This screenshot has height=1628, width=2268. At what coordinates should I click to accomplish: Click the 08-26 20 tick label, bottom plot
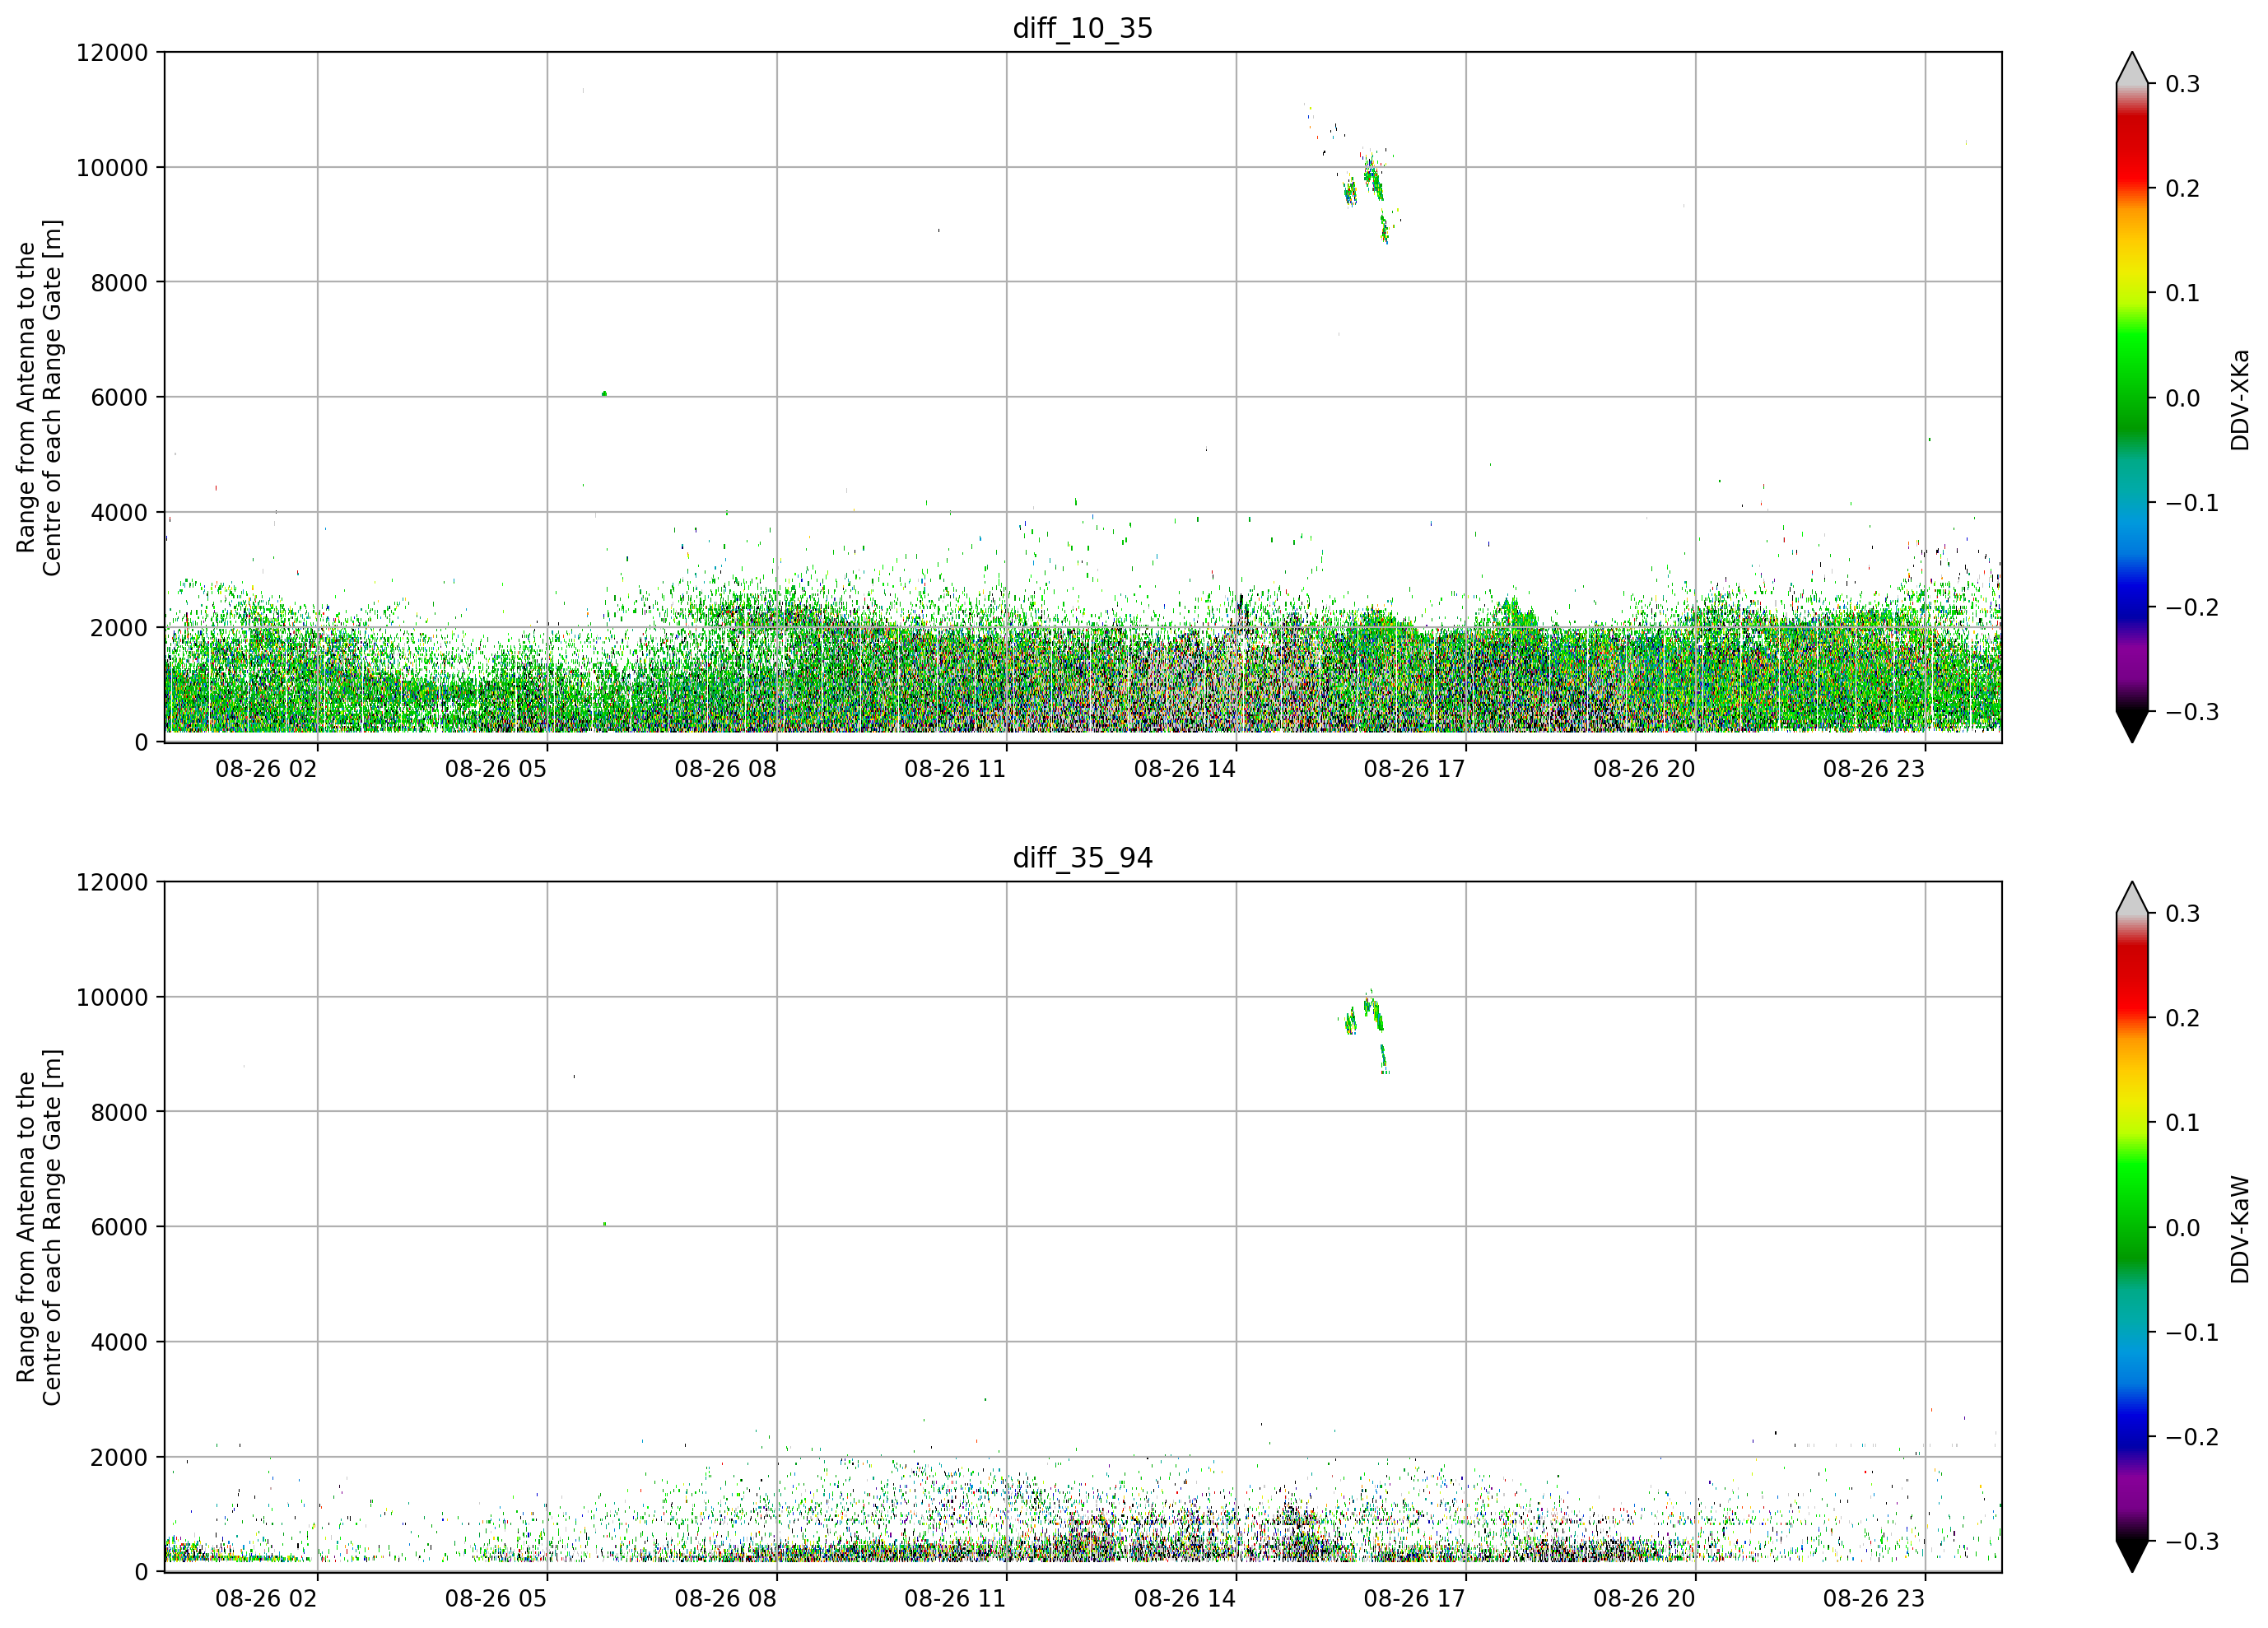point(1644,1599)
